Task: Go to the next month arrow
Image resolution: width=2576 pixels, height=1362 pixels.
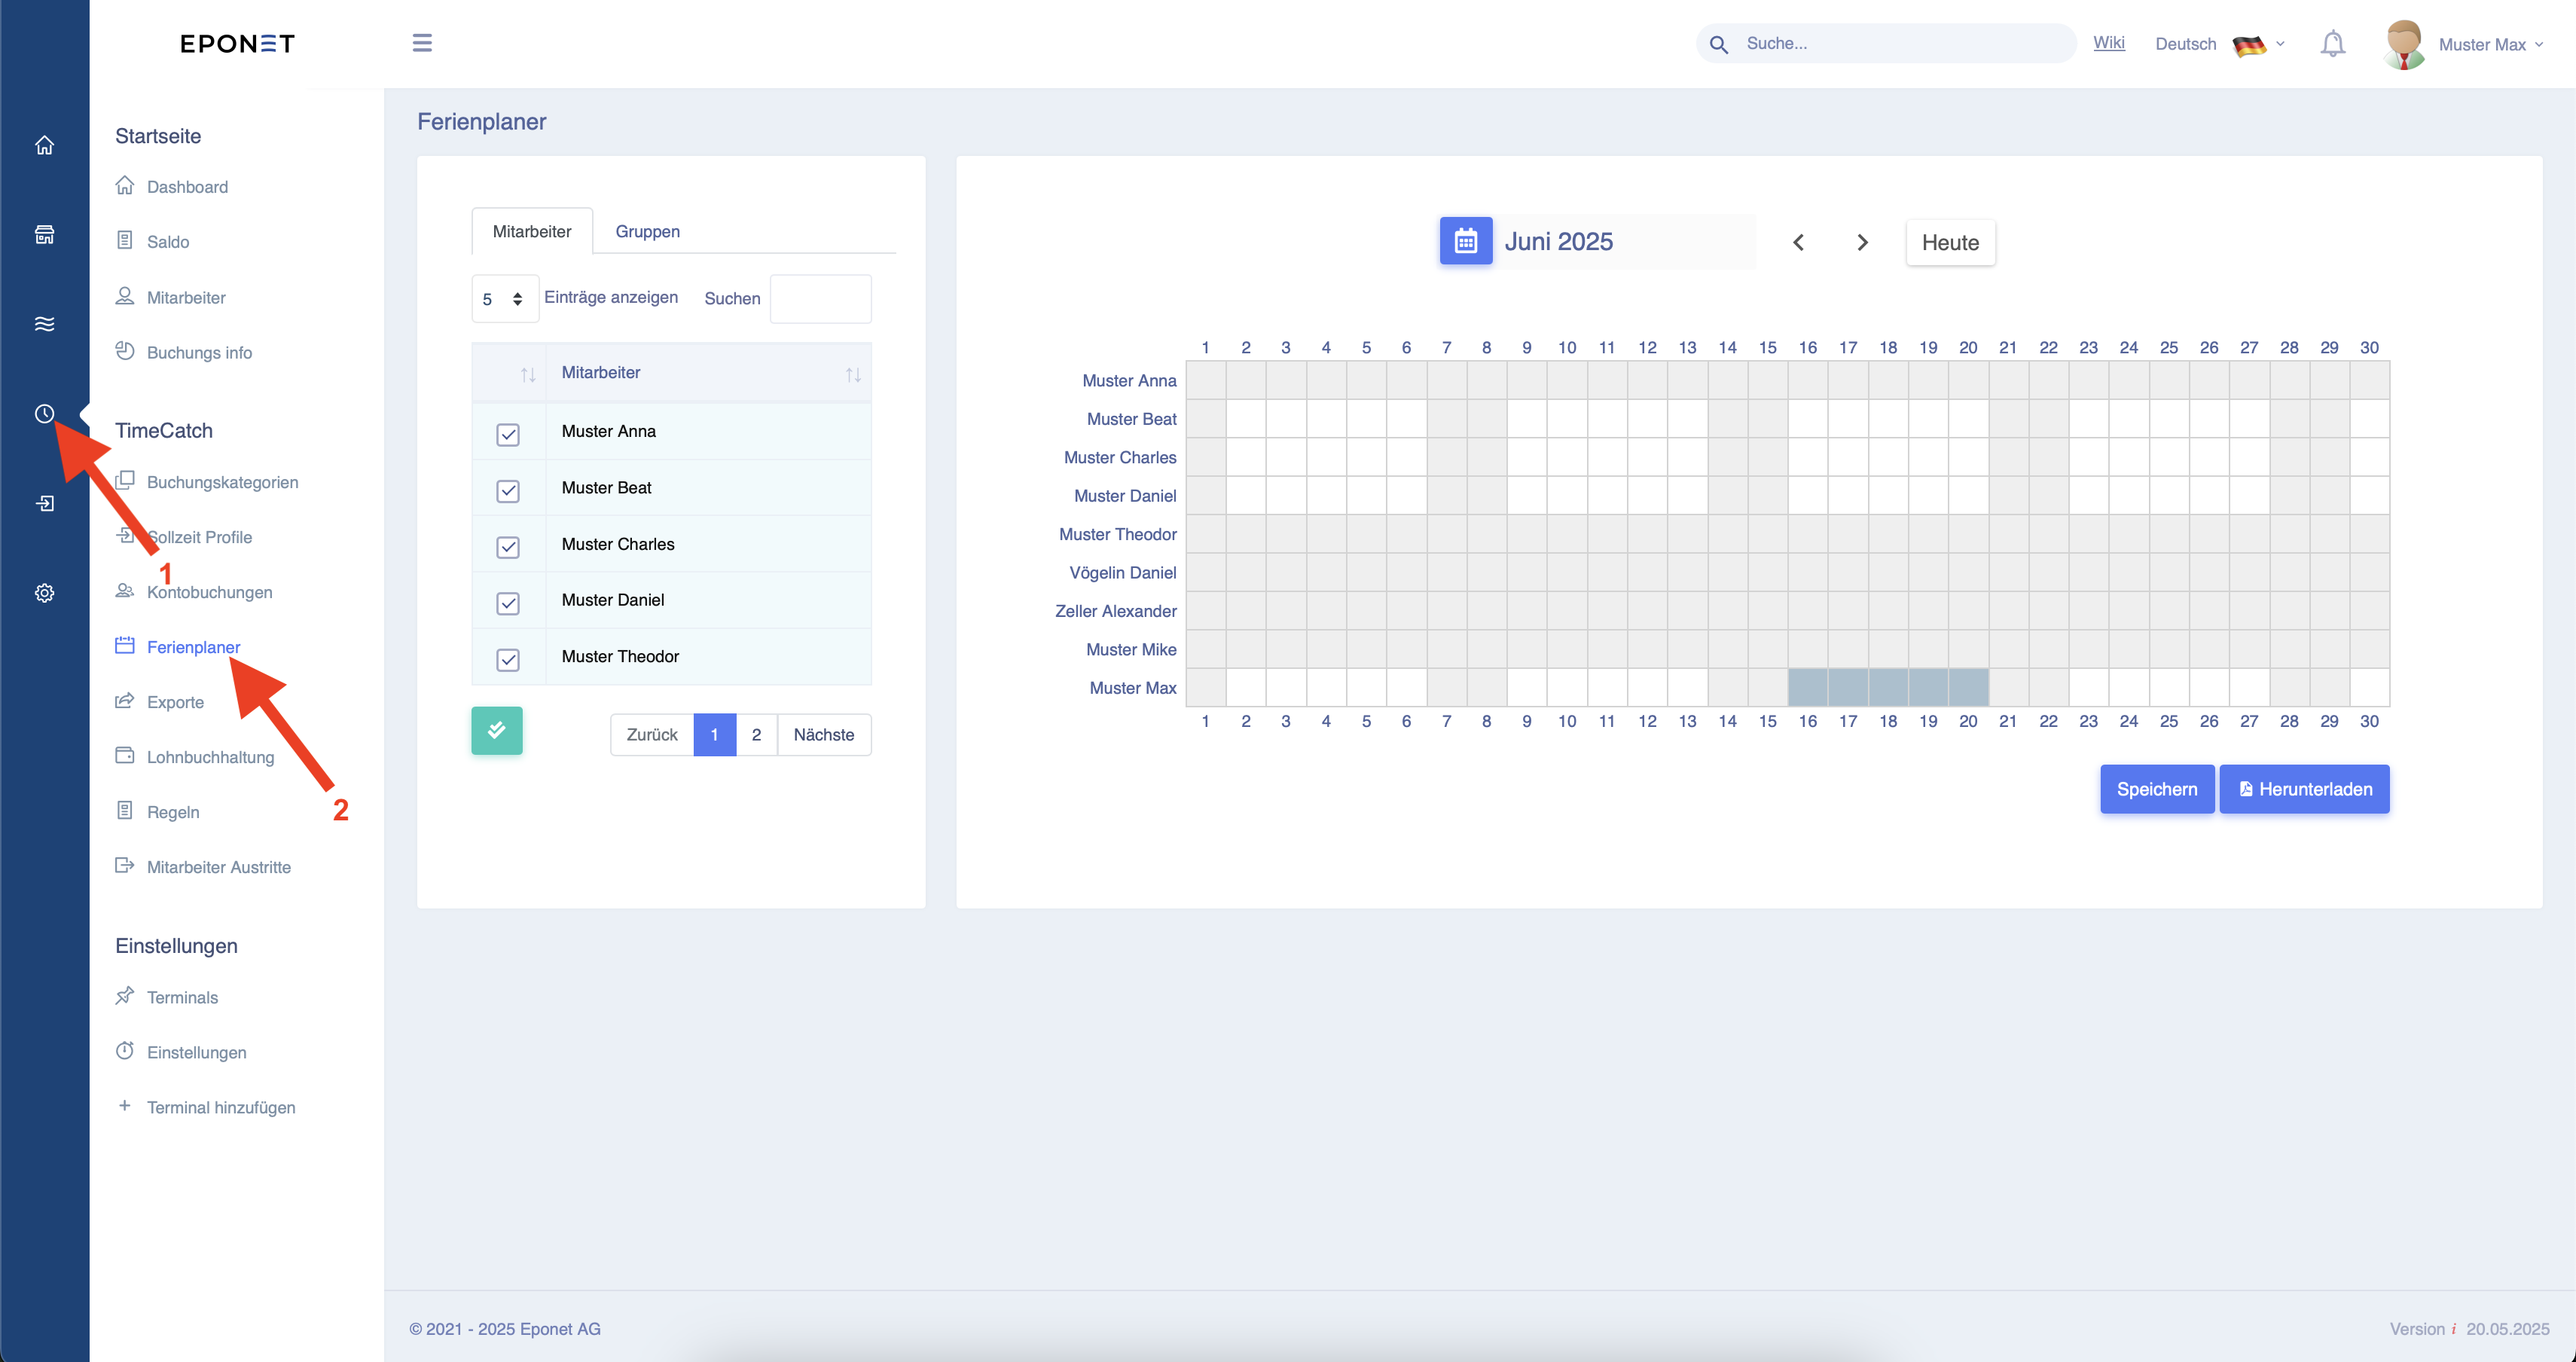Action: [1862, 242]
